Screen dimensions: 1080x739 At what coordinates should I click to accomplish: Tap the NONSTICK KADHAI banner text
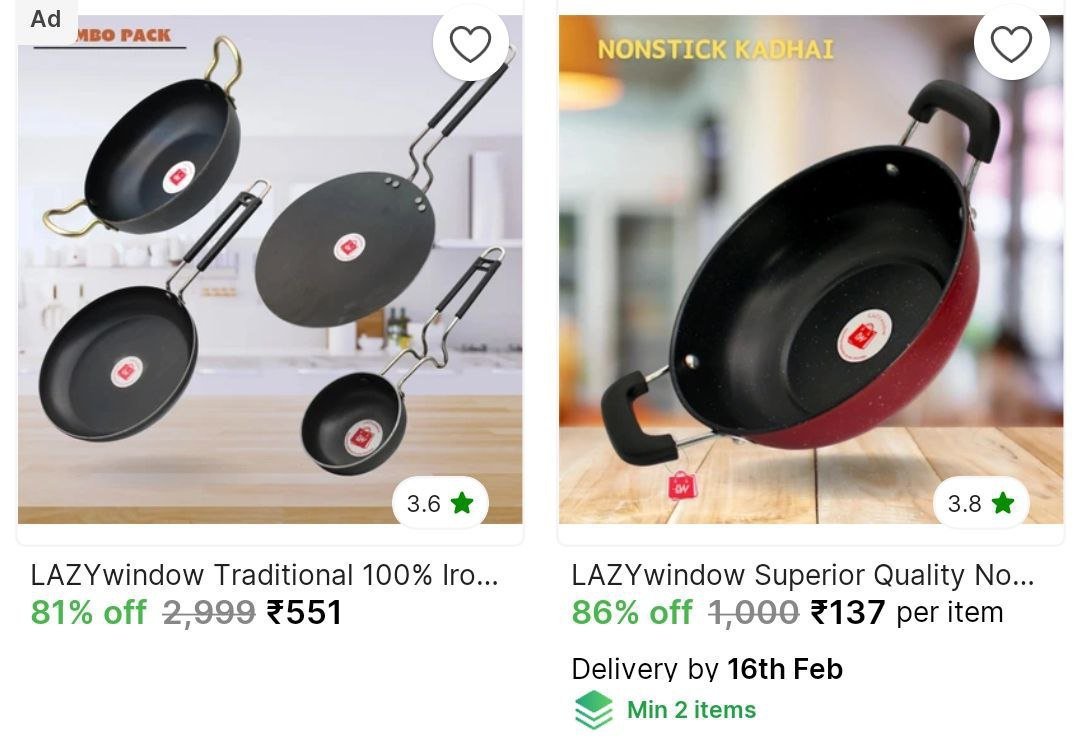coord(715,49)
